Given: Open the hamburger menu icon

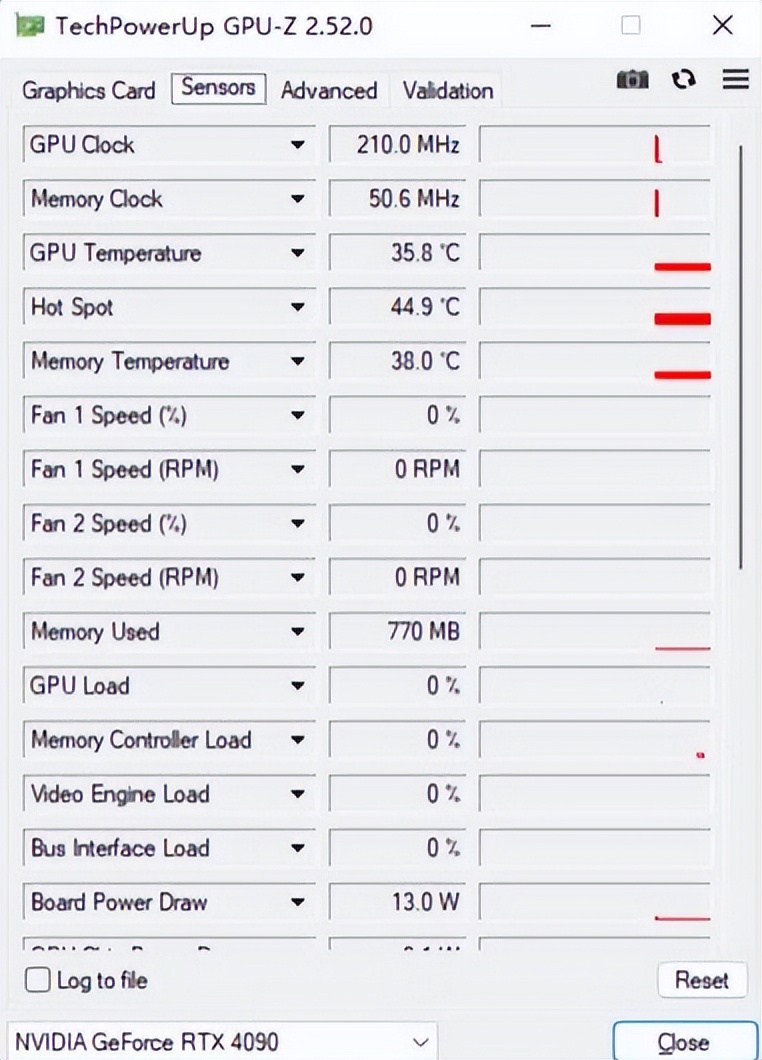Looking at the screenshot, I should click(735, 79).
